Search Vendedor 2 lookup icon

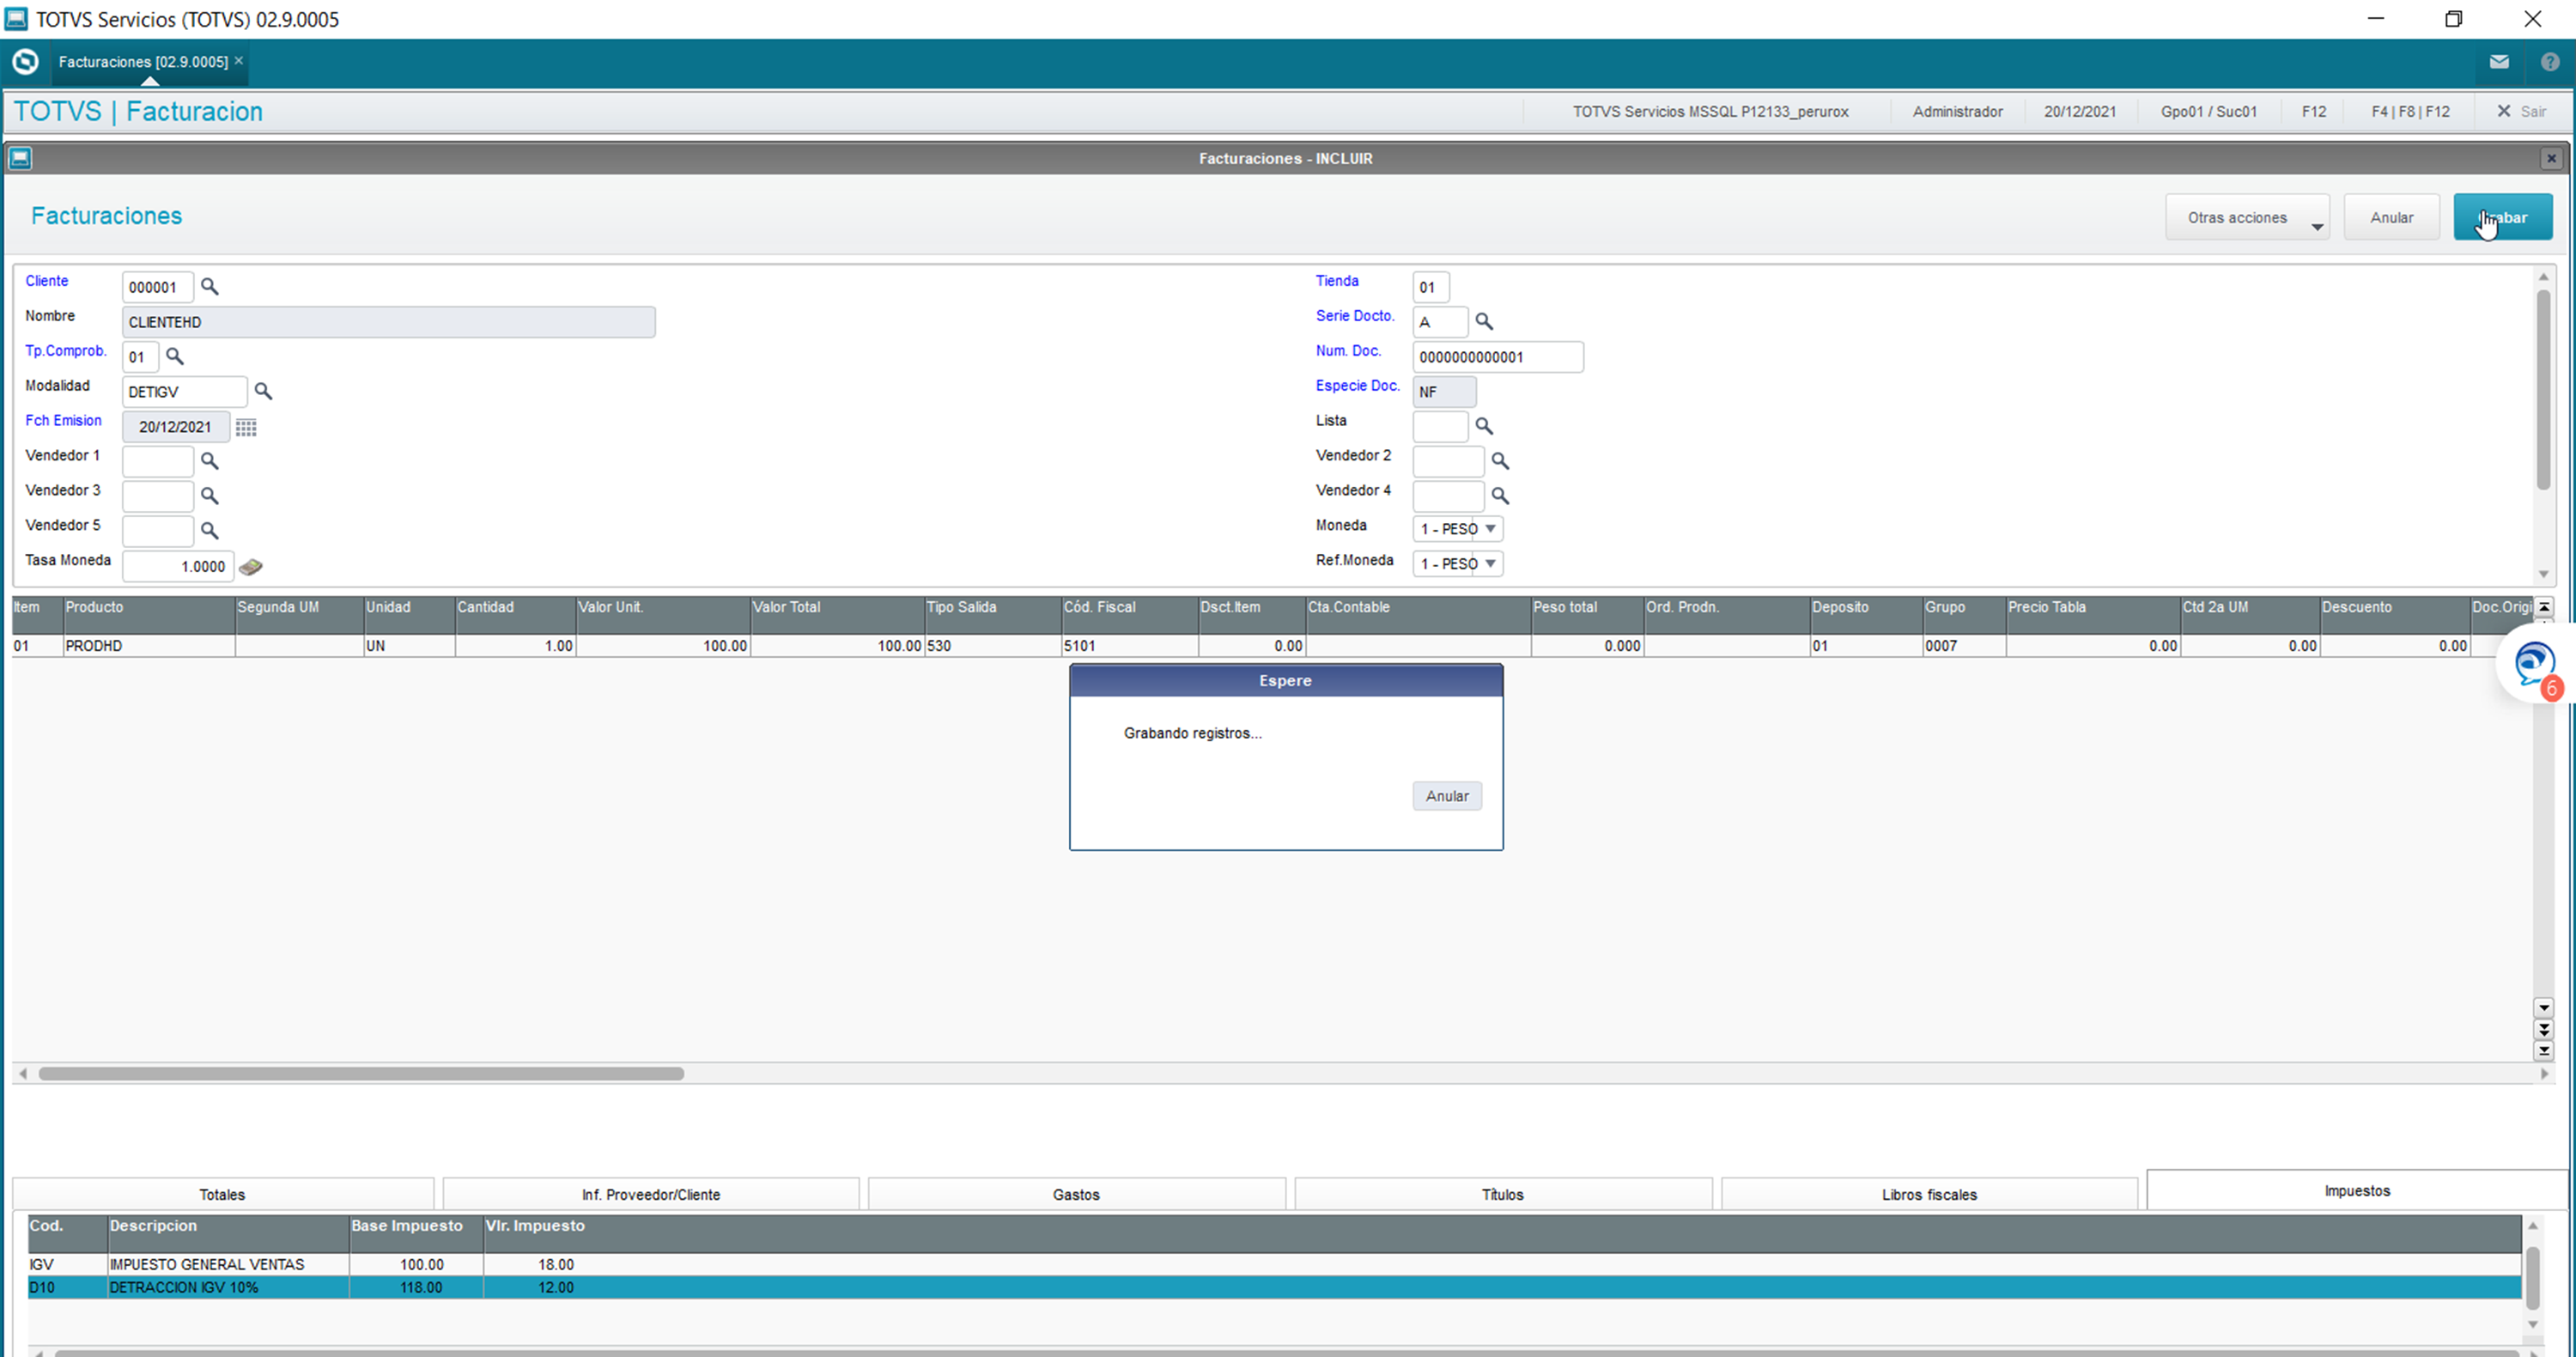point(1500,461)
